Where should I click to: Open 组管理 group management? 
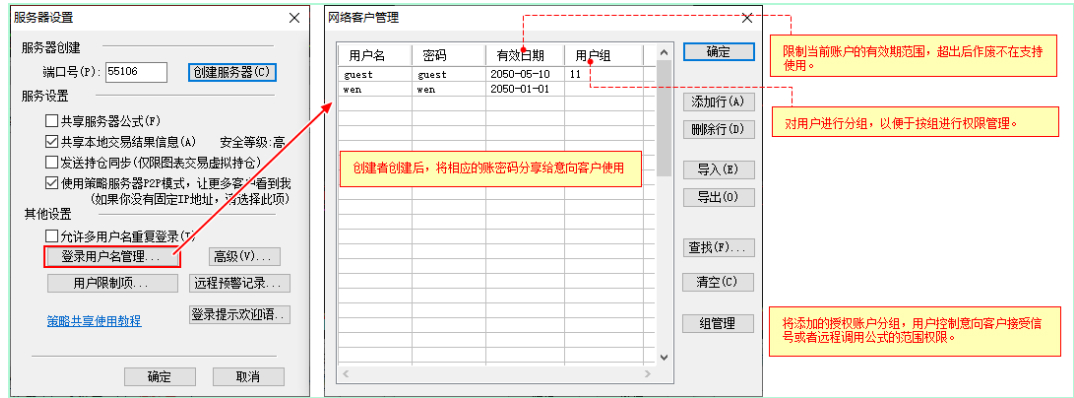click(x=719, y=323)
